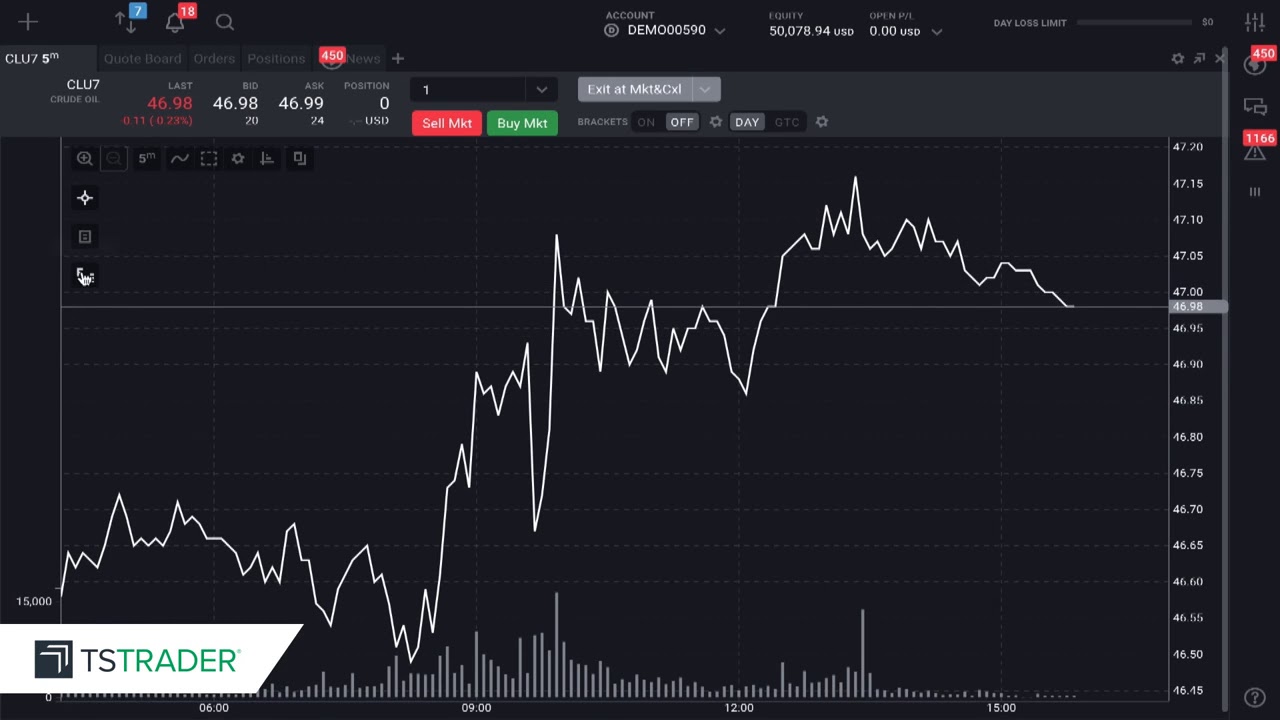Viewport: 1280px width, 720px height.
Task: Click the overlapping squares icon in chart toolbar
Action: [299, 158]
